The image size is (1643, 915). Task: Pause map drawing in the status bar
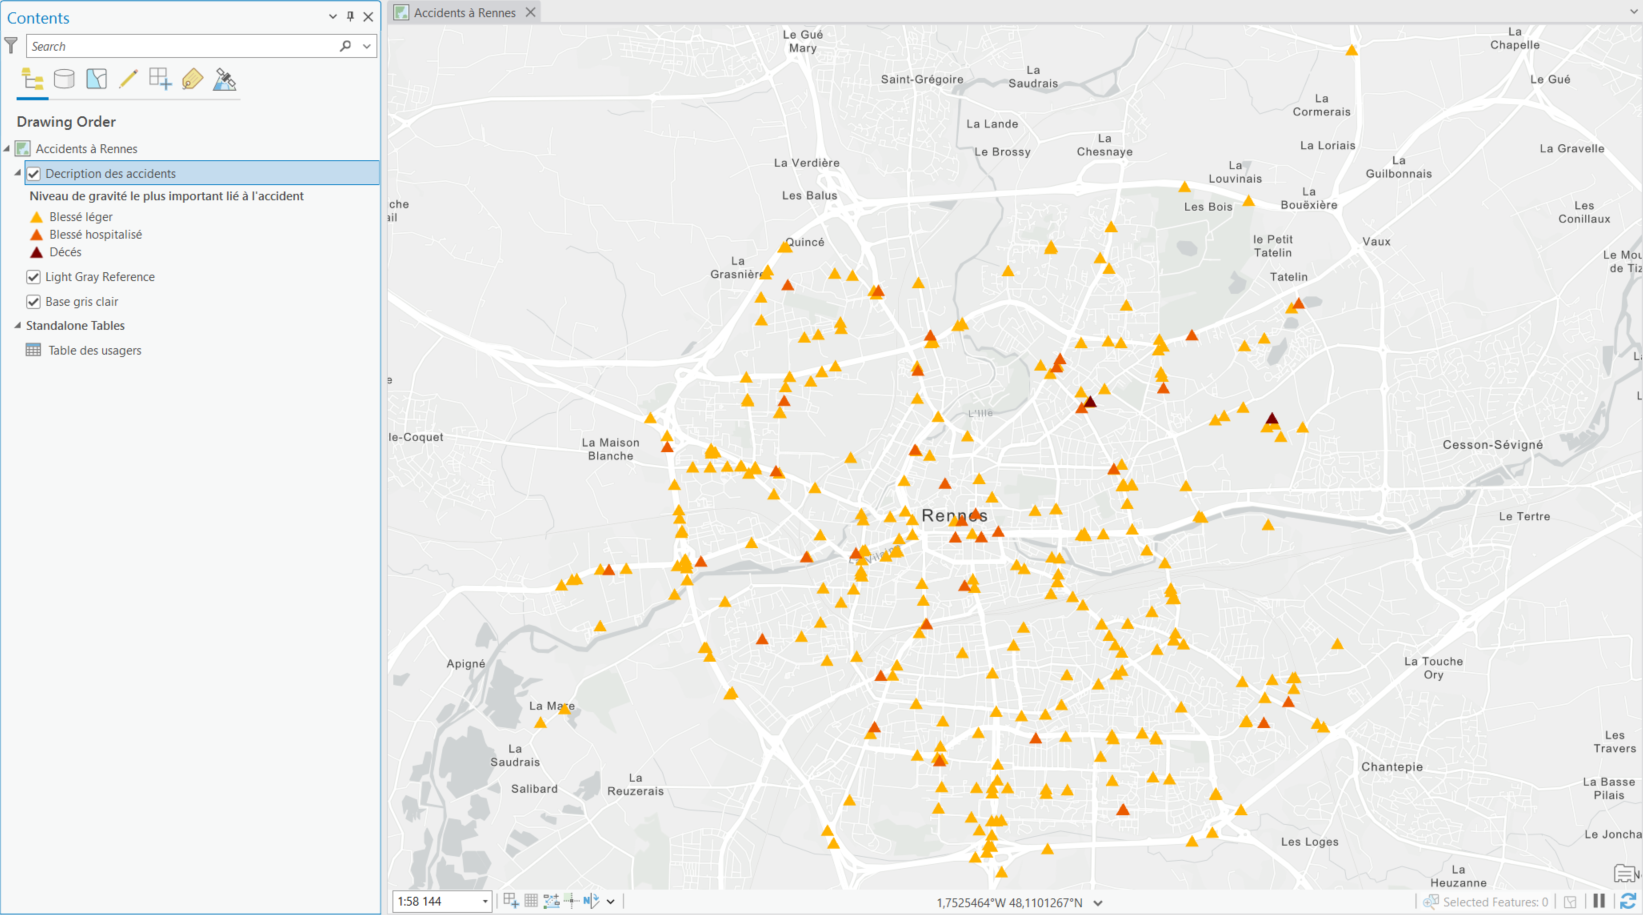[x=1599, y=901]
